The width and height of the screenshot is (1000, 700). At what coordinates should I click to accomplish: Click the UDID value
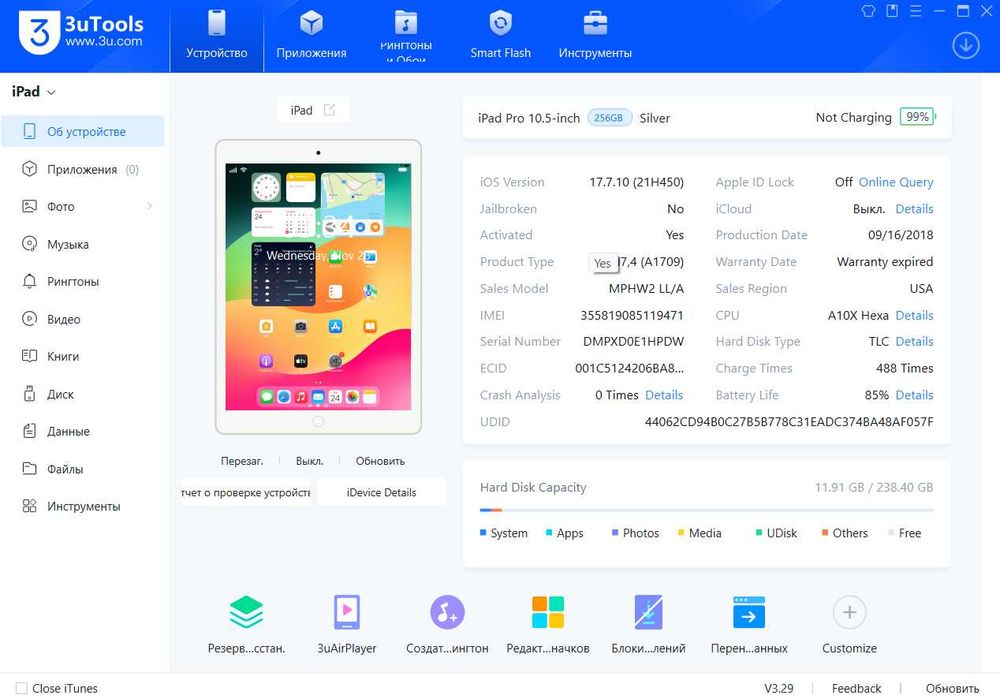click(x=789, y=421)
